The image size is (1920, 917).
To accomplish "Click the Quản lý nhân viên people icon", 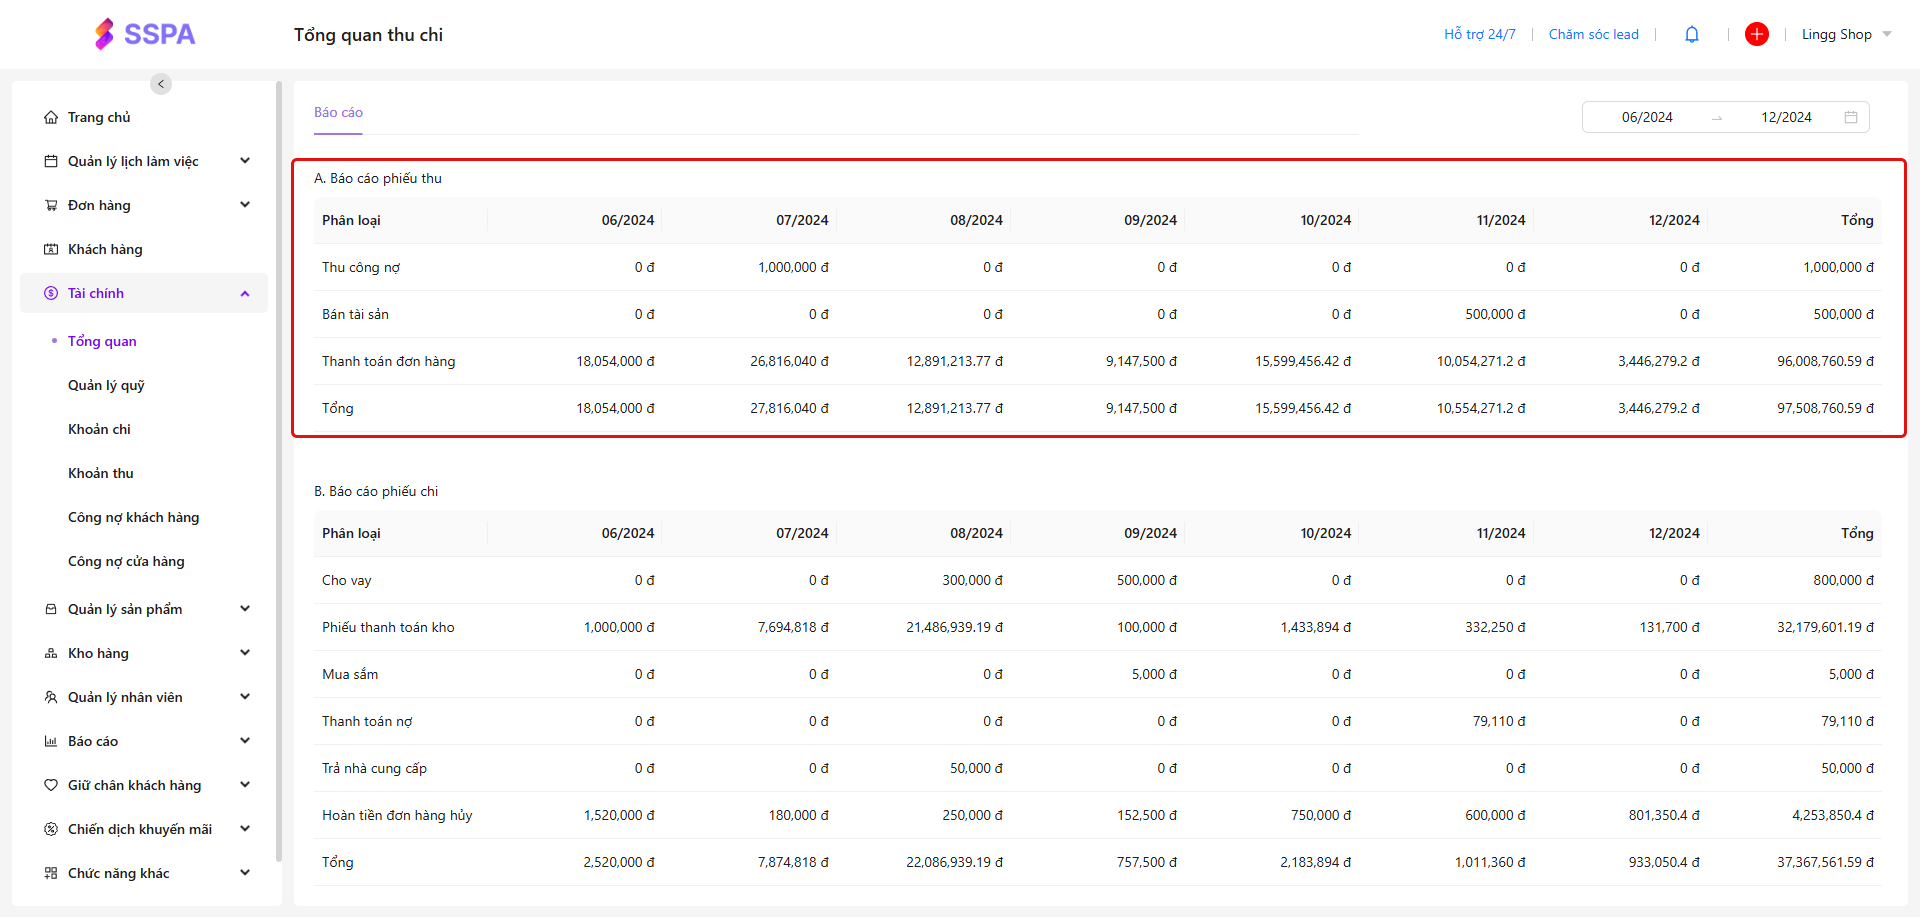I will point(51,697).
